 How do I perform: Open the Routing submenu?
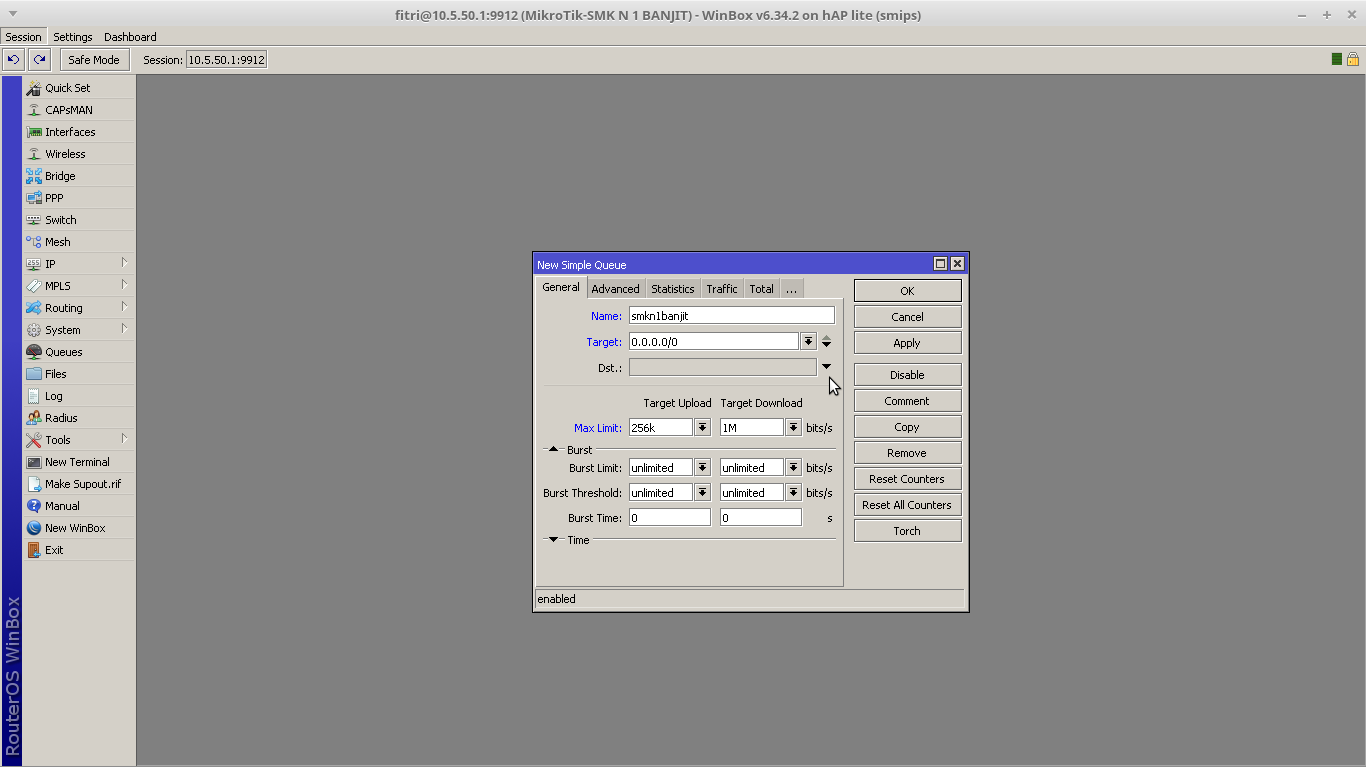[78, 308]
